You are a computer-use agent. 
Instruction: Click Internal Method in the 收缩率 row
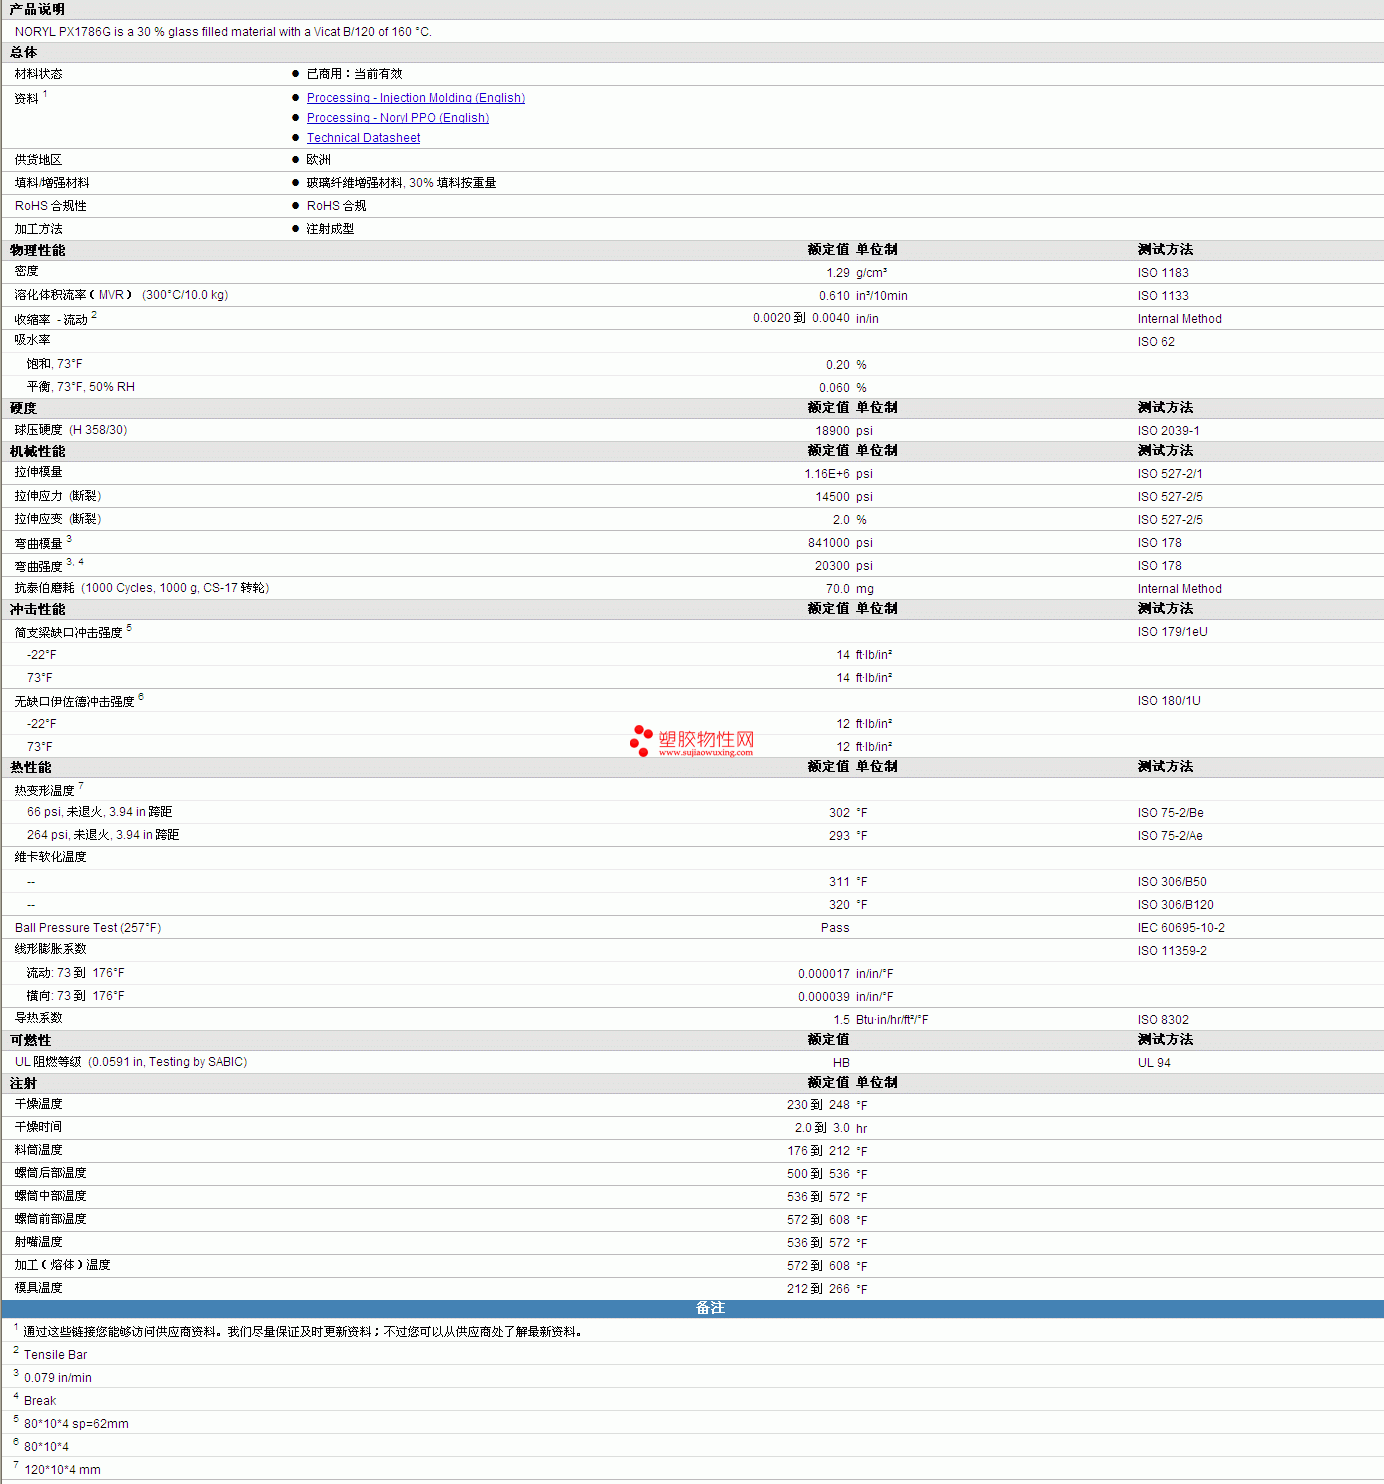(1180, 319)
